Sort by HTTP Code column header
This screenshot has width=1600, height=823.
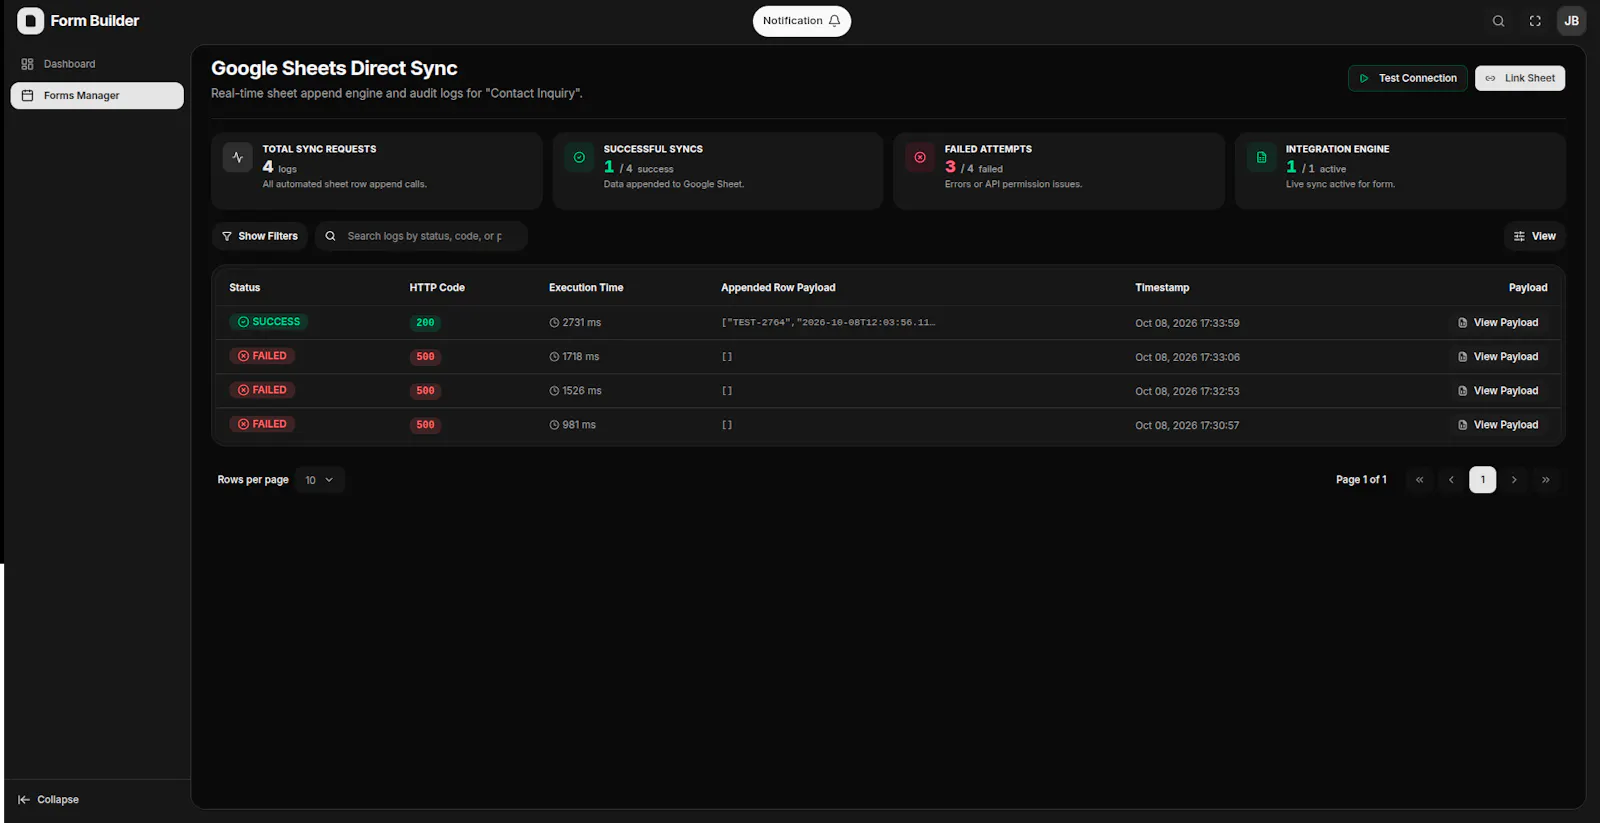click(437, 288)
